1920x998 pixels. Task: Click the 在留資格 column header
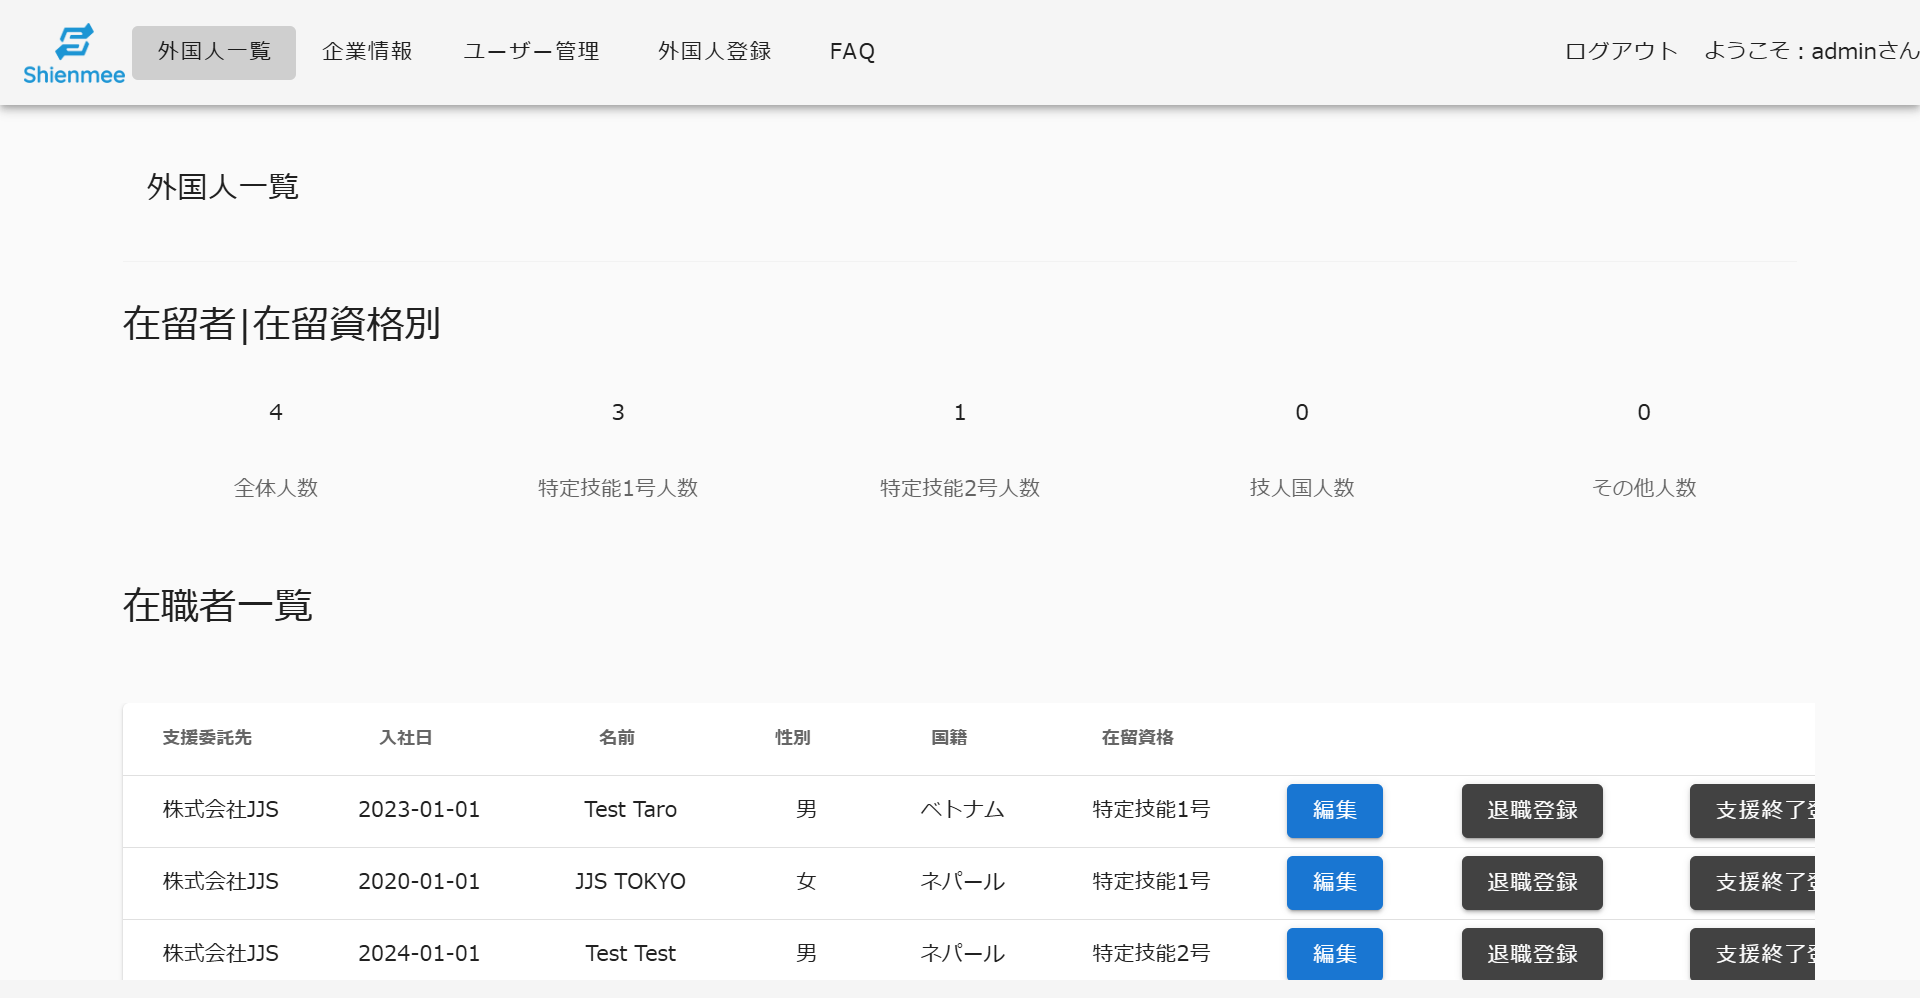(x=1137, y=738)
